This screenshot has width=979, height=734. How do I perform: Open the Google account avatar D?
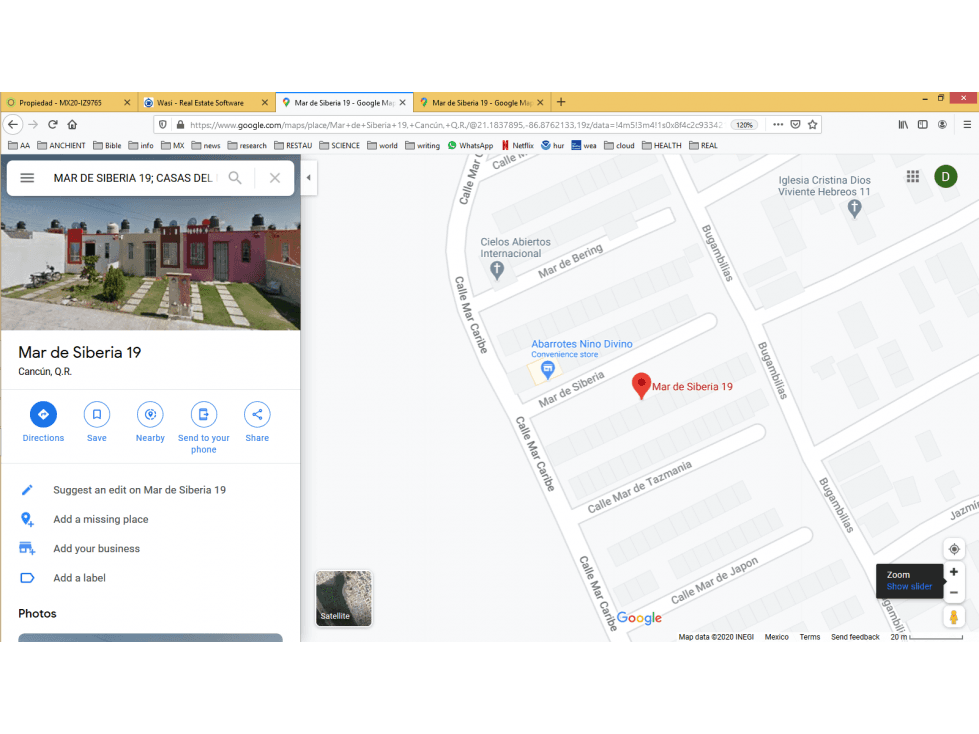coord(945,177)
